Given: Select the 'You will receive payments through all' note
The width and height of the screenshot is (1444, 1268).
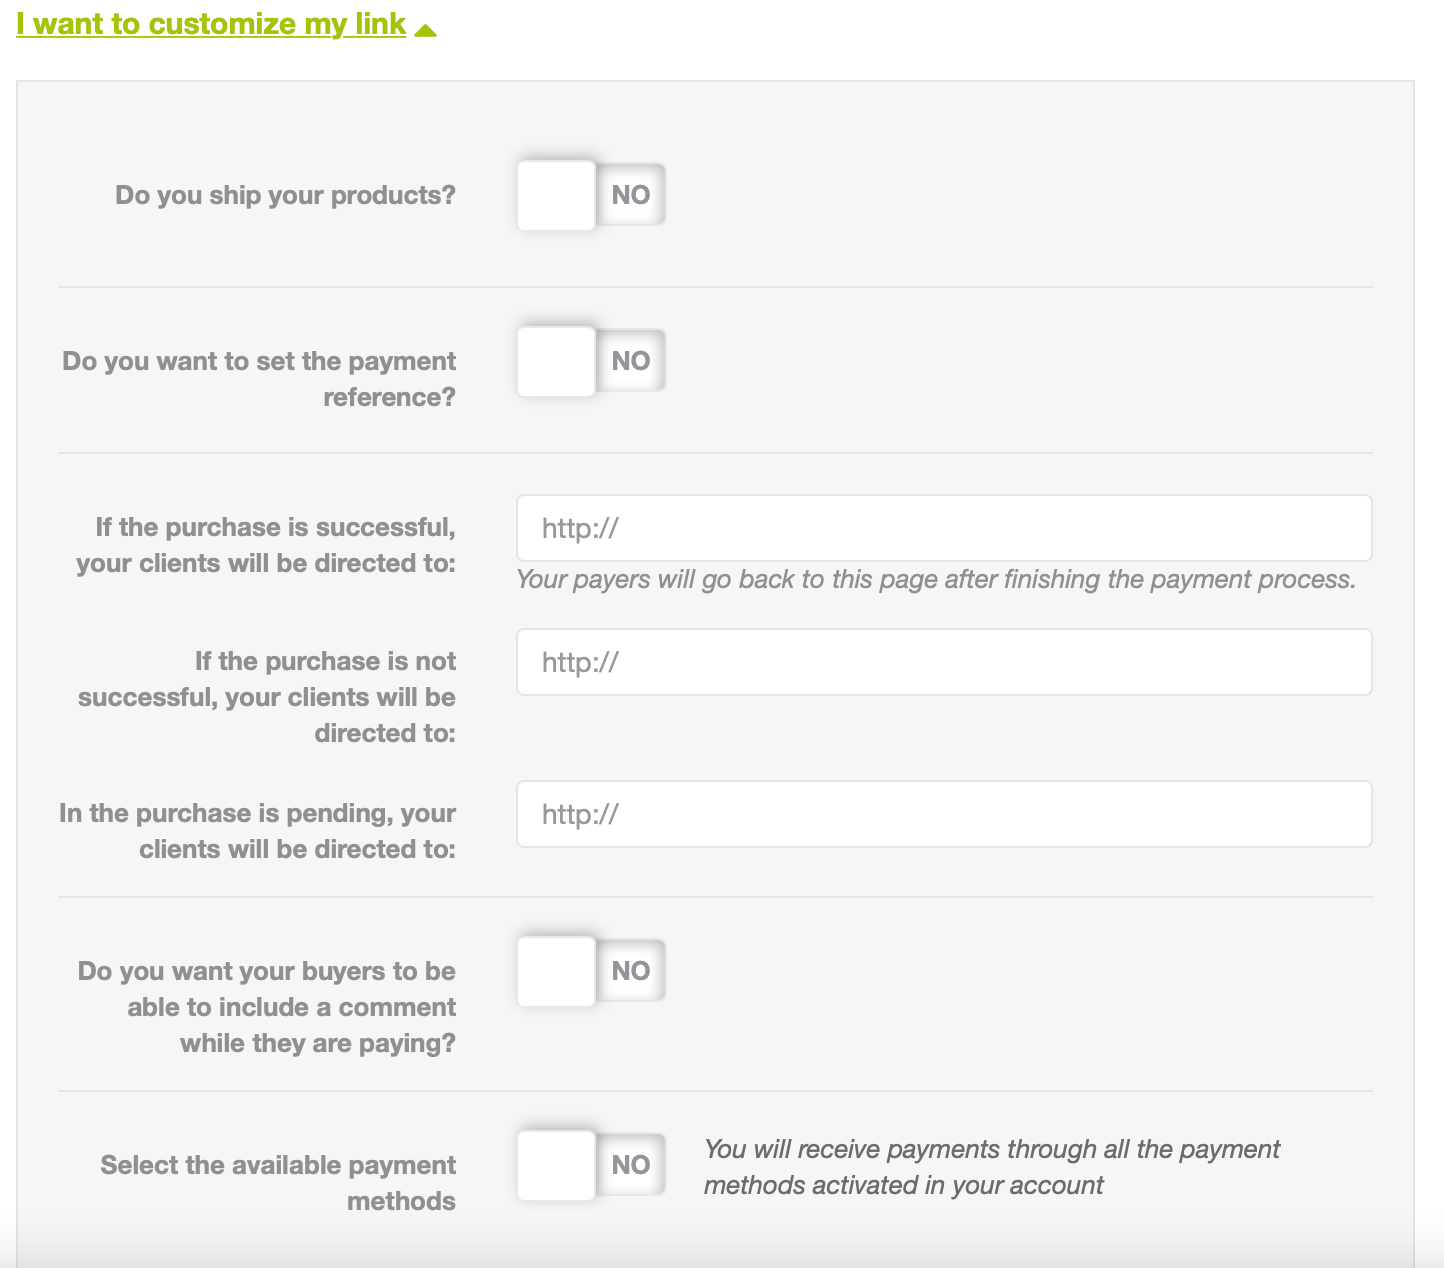Looking at the screenshot, I should (x=991, y=1167).
